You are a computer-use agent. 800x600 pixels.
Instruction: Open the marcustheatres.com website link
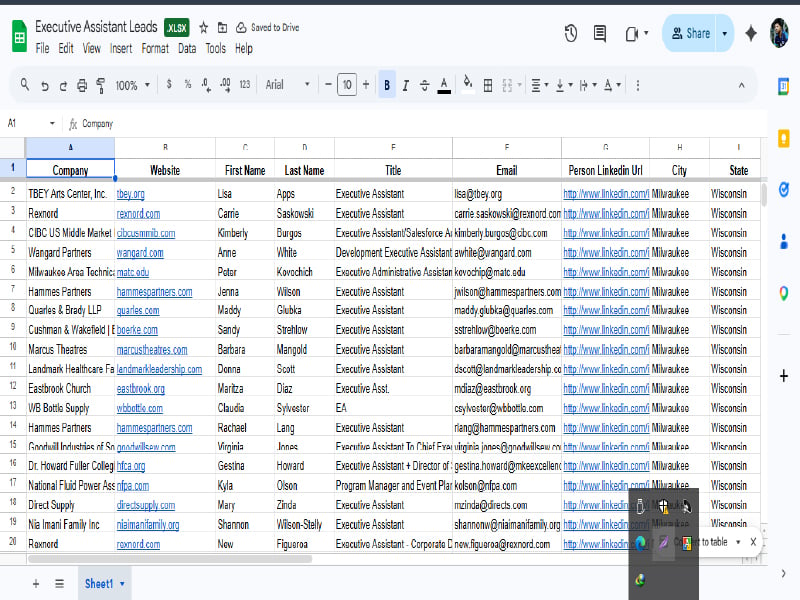point(152,350)
